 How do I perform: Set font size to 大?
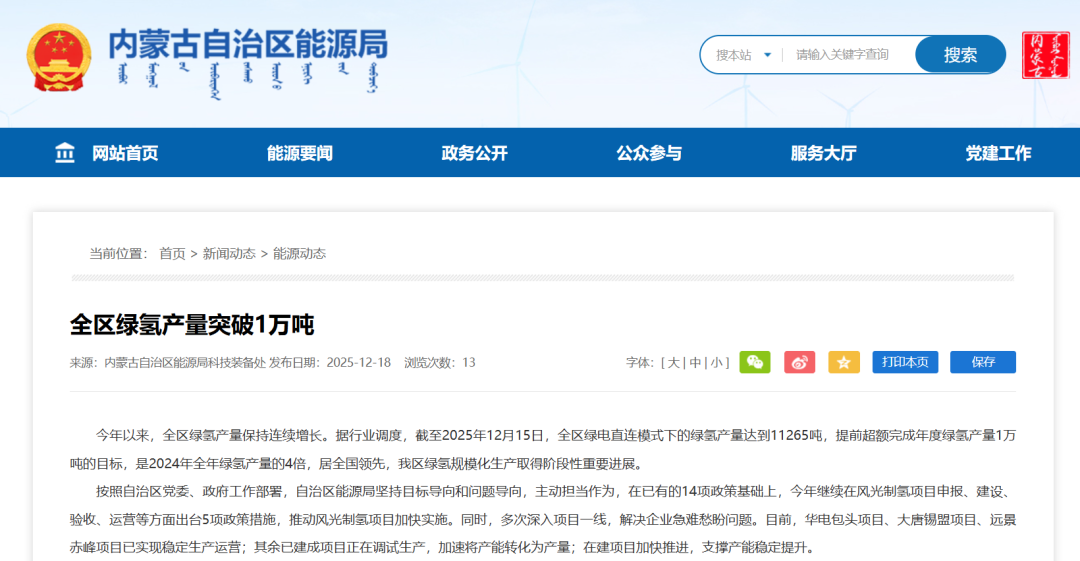click(674, 363)
